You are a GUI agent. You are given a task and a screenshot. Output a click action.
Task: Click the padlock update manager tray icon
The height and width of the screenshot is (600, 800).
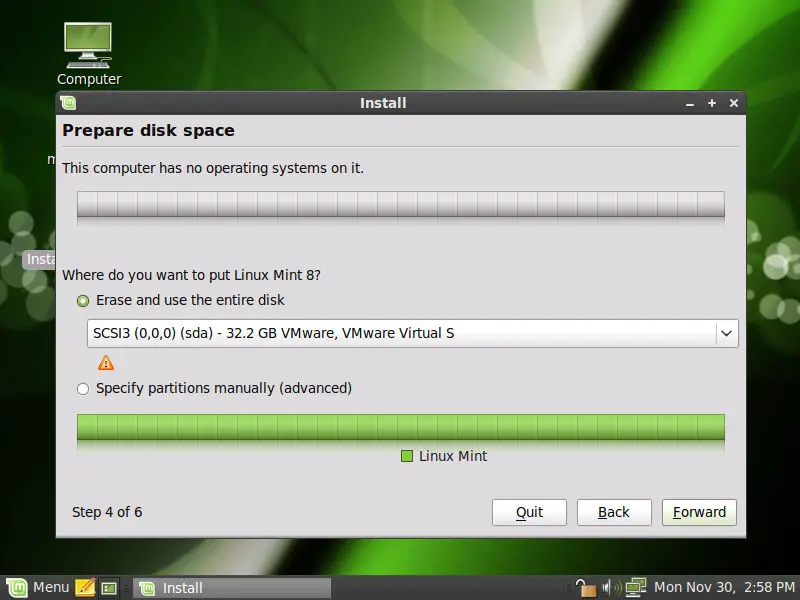585,588
